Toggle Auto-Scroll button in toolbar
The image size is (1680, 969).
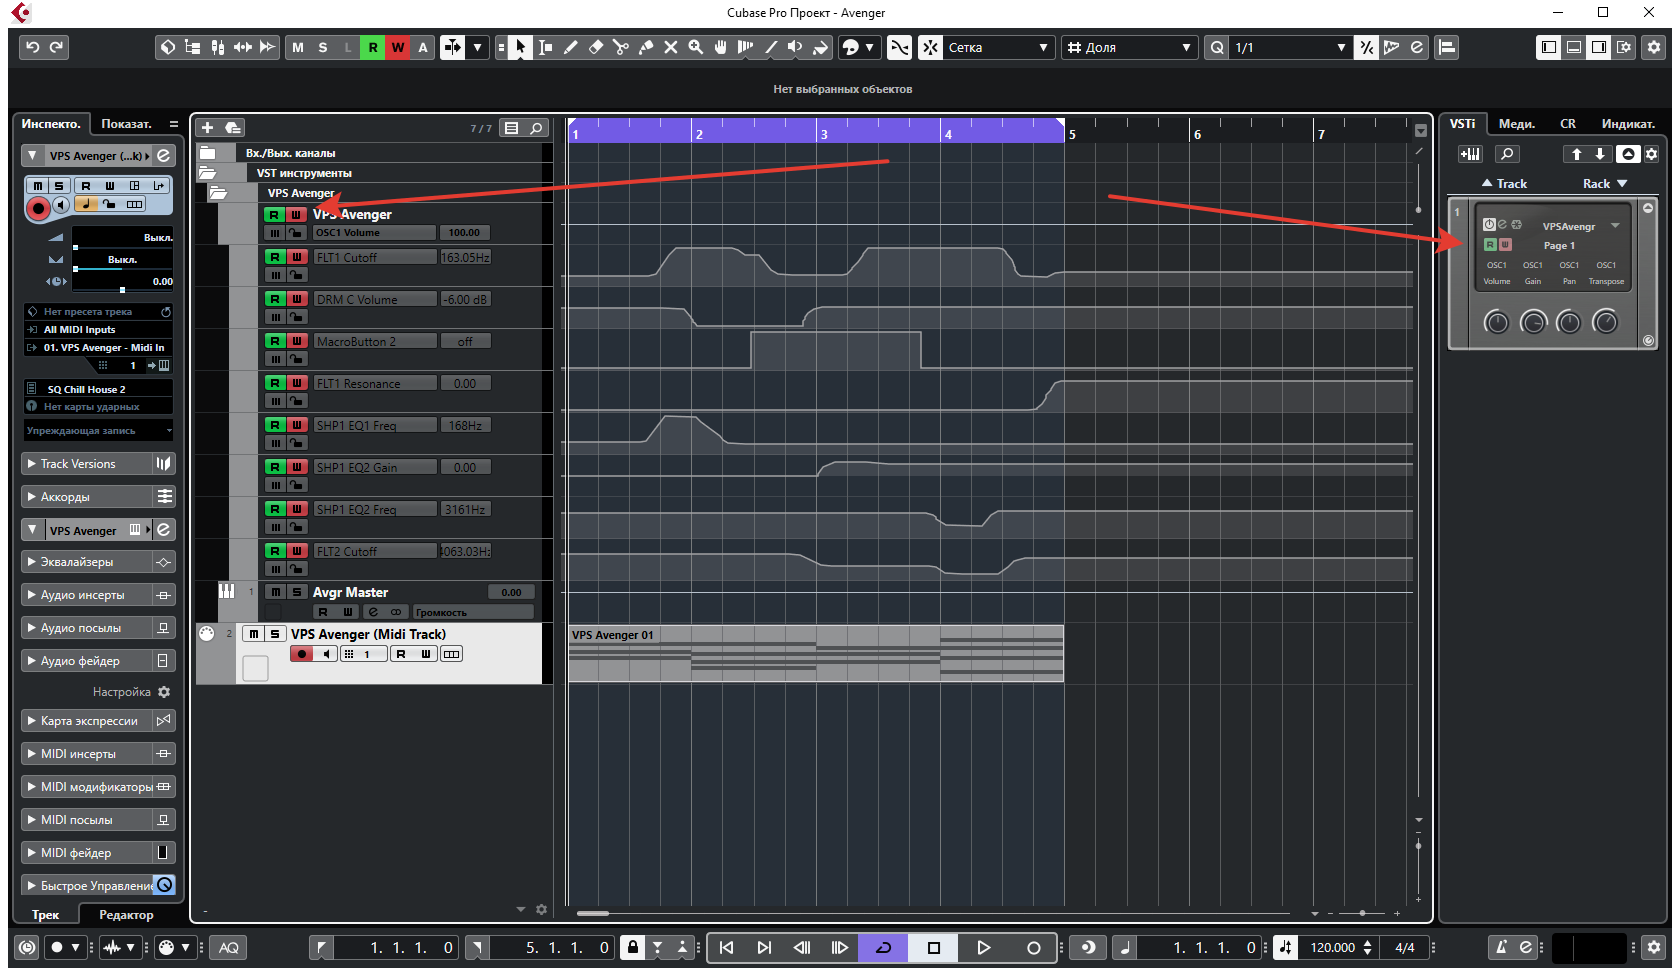tap(453, 47)
